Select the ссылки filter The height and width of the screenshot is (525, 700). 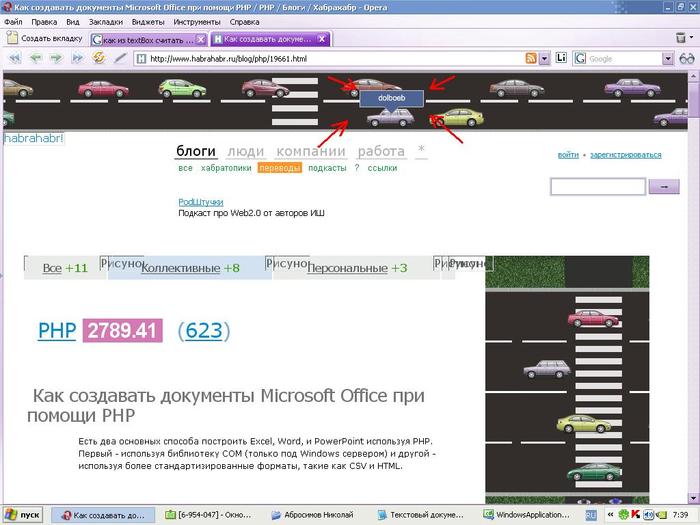382,168
